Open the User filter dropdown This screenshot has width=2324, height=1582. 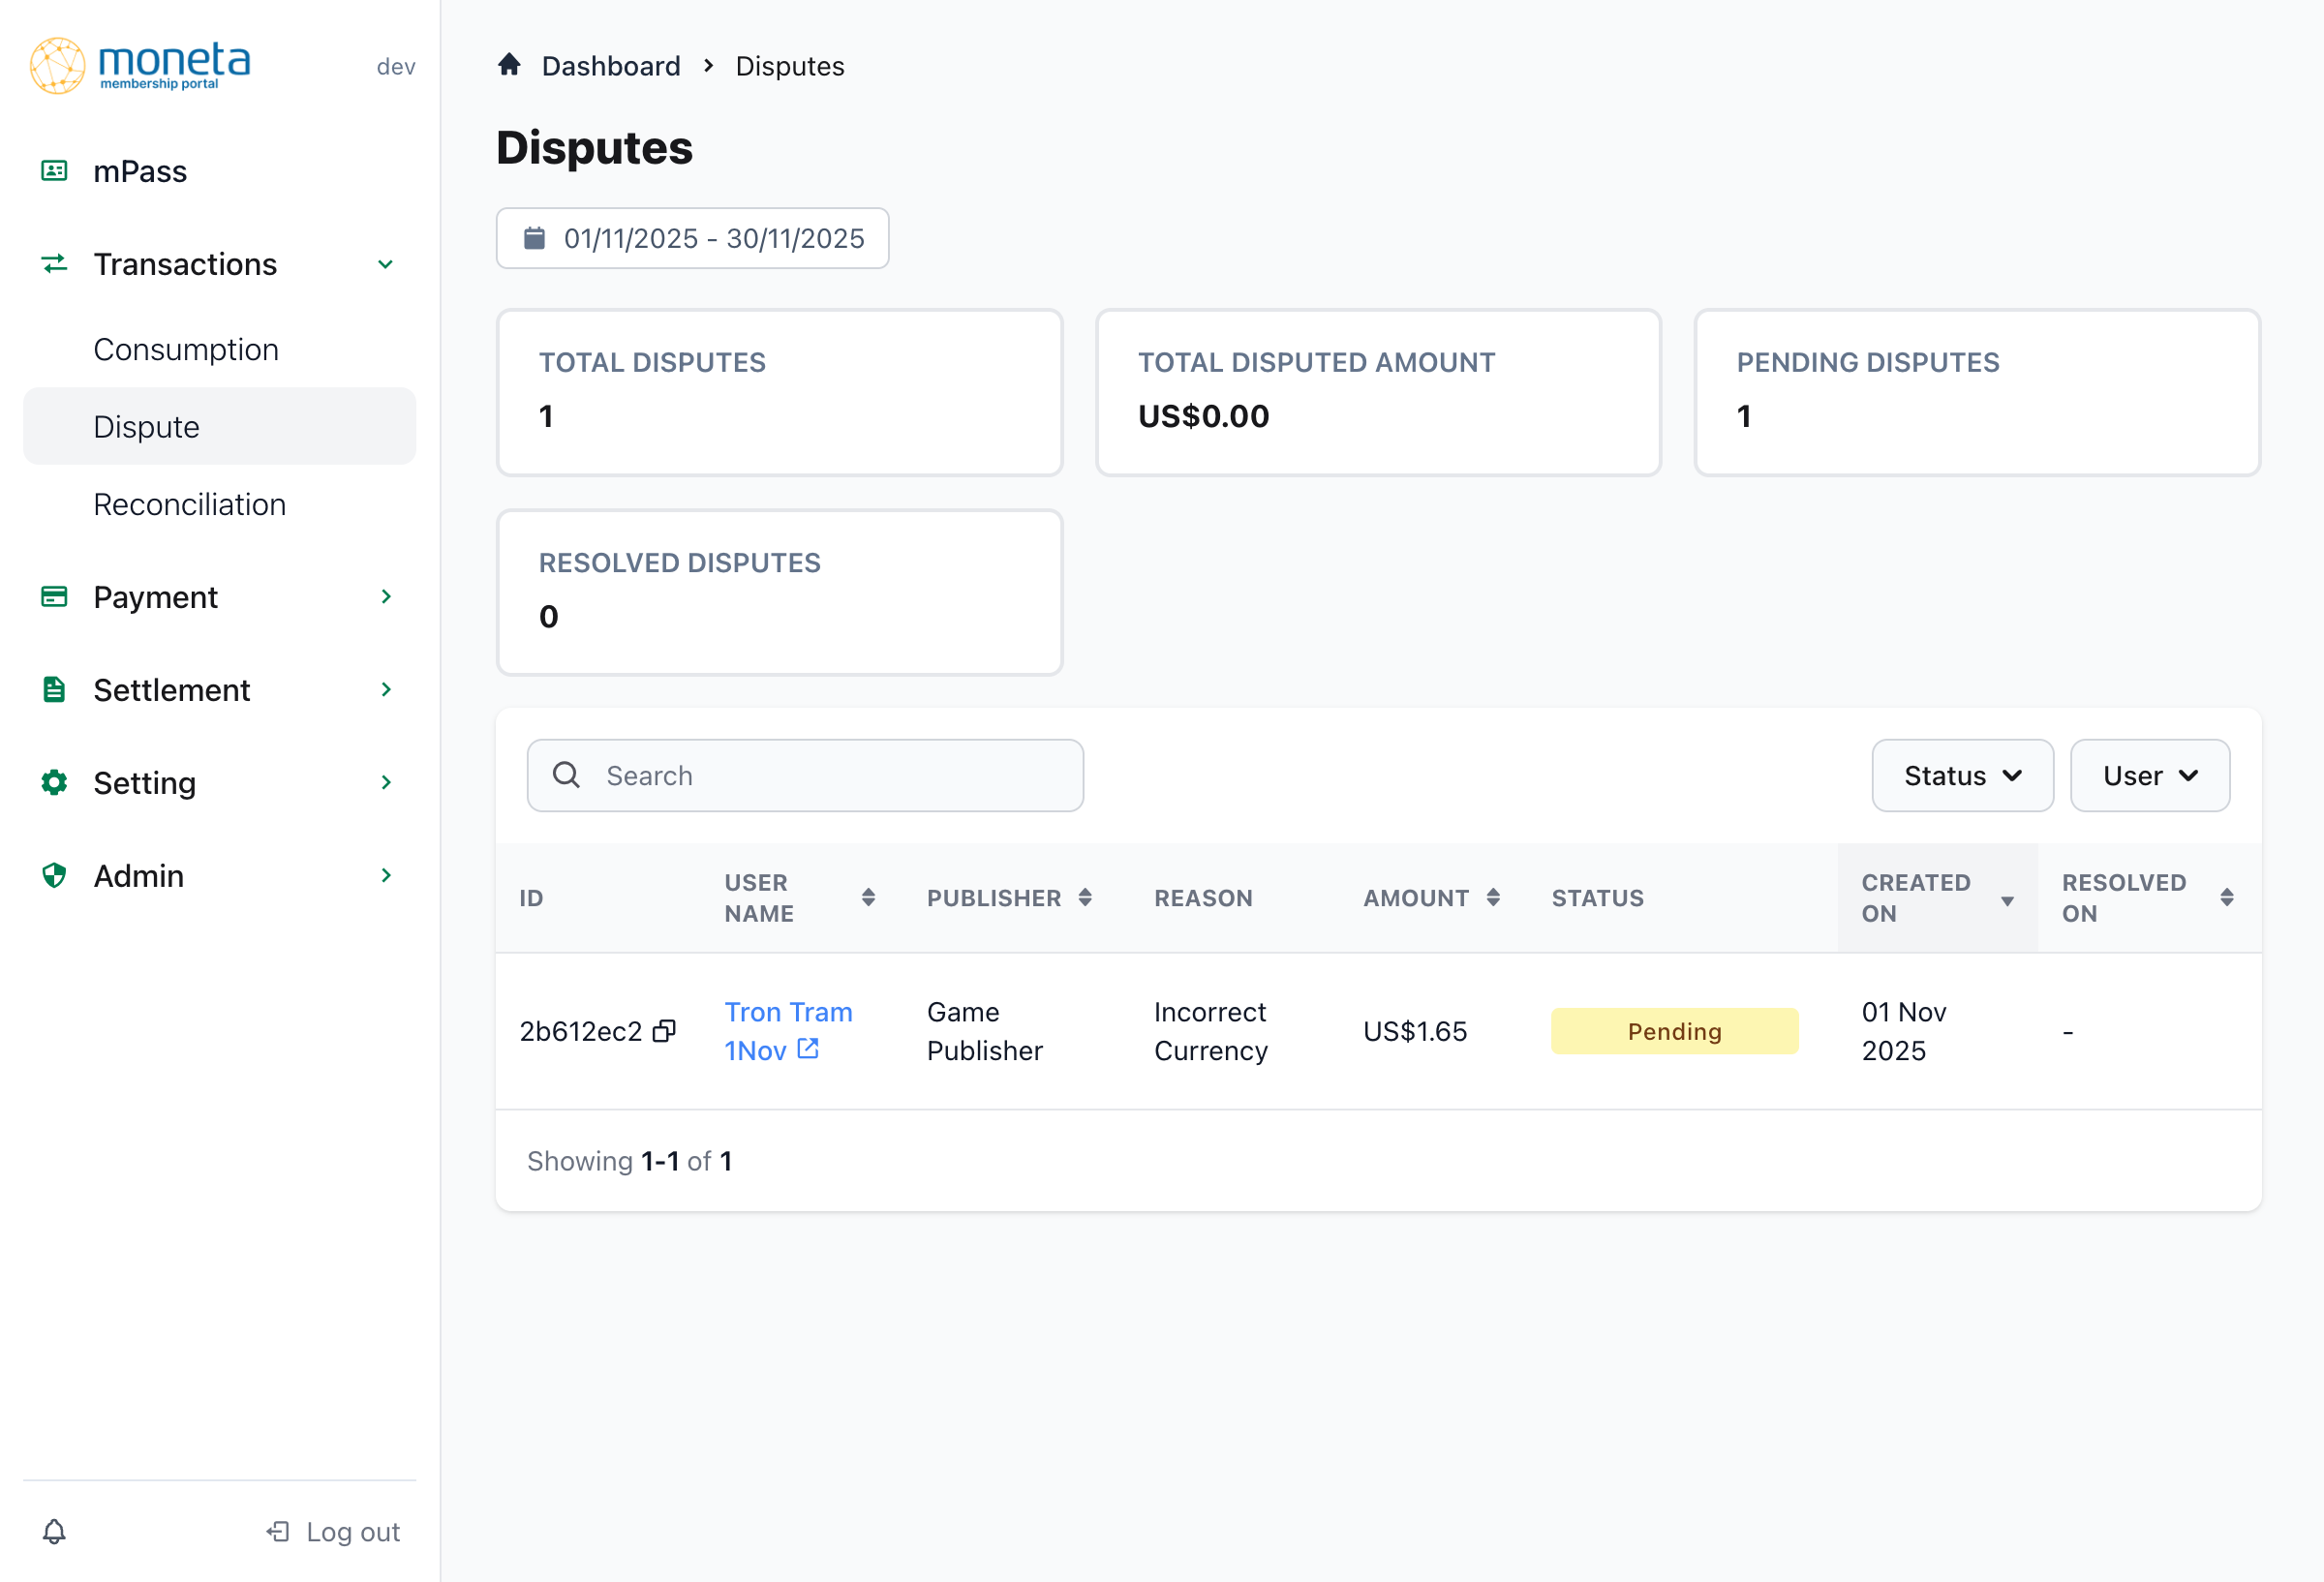point(2149,776)
